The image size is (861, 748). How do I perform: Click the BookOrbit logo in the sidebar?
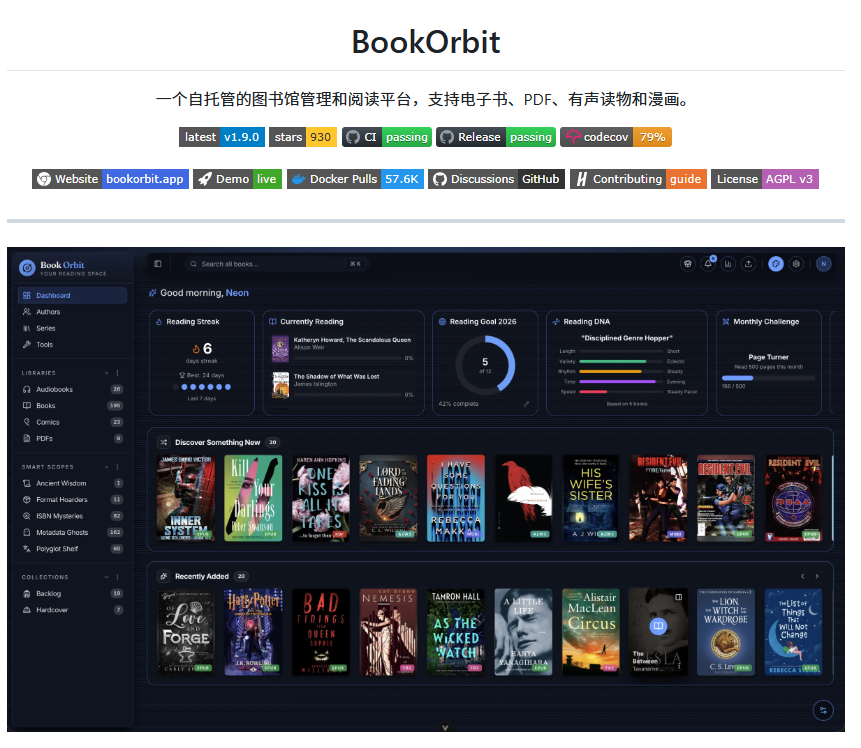point(27,268)
